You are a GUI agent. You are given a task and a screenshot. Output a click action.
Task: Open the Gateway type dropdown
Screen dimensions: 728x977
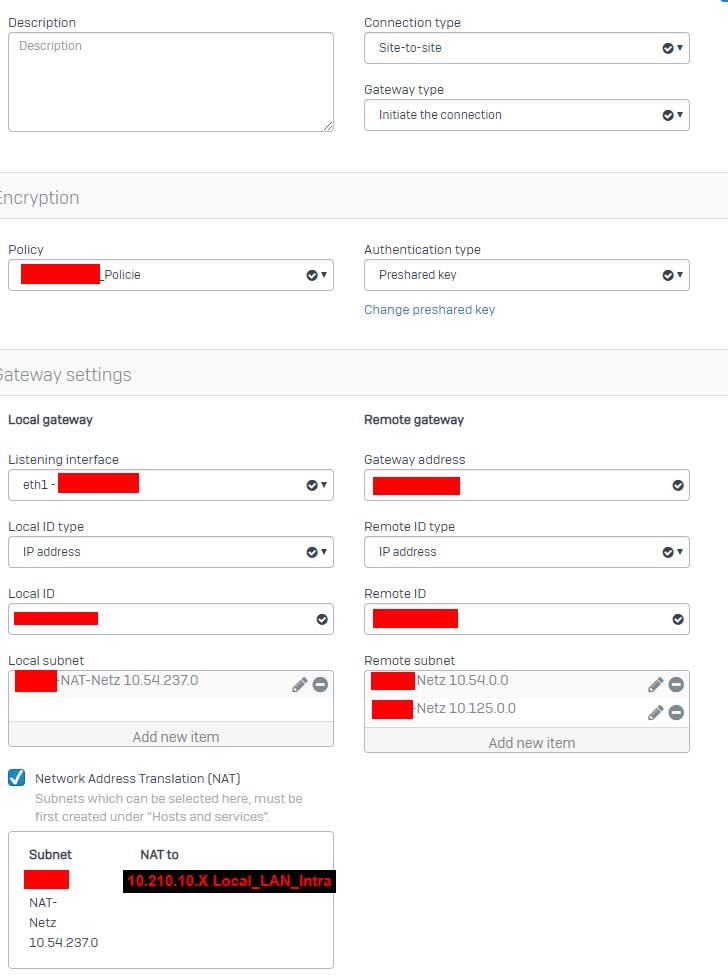pyautogui.click(x=526, y=115)
